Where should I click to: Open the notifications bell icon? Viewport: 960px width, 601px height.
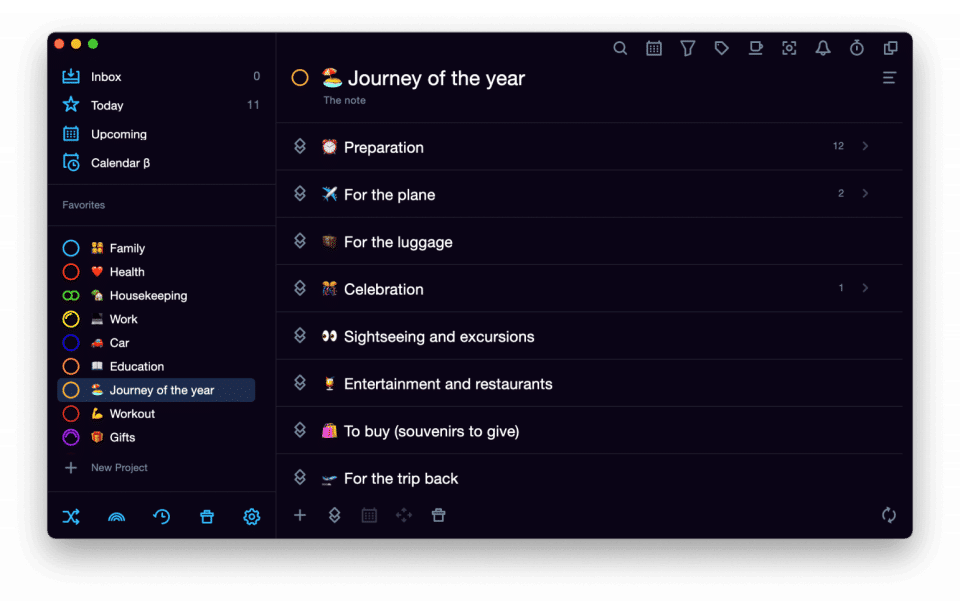823,48
